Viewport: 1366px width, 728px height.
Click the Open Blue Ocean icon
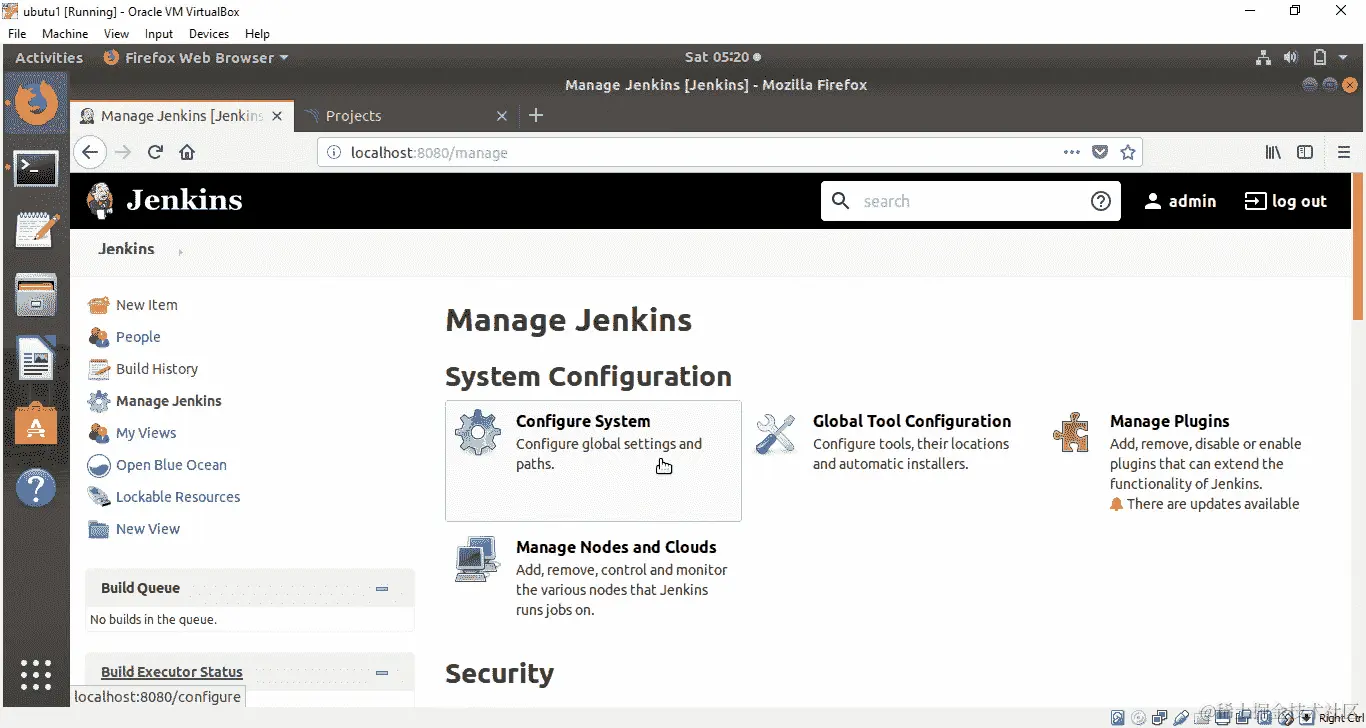[98, 465]
